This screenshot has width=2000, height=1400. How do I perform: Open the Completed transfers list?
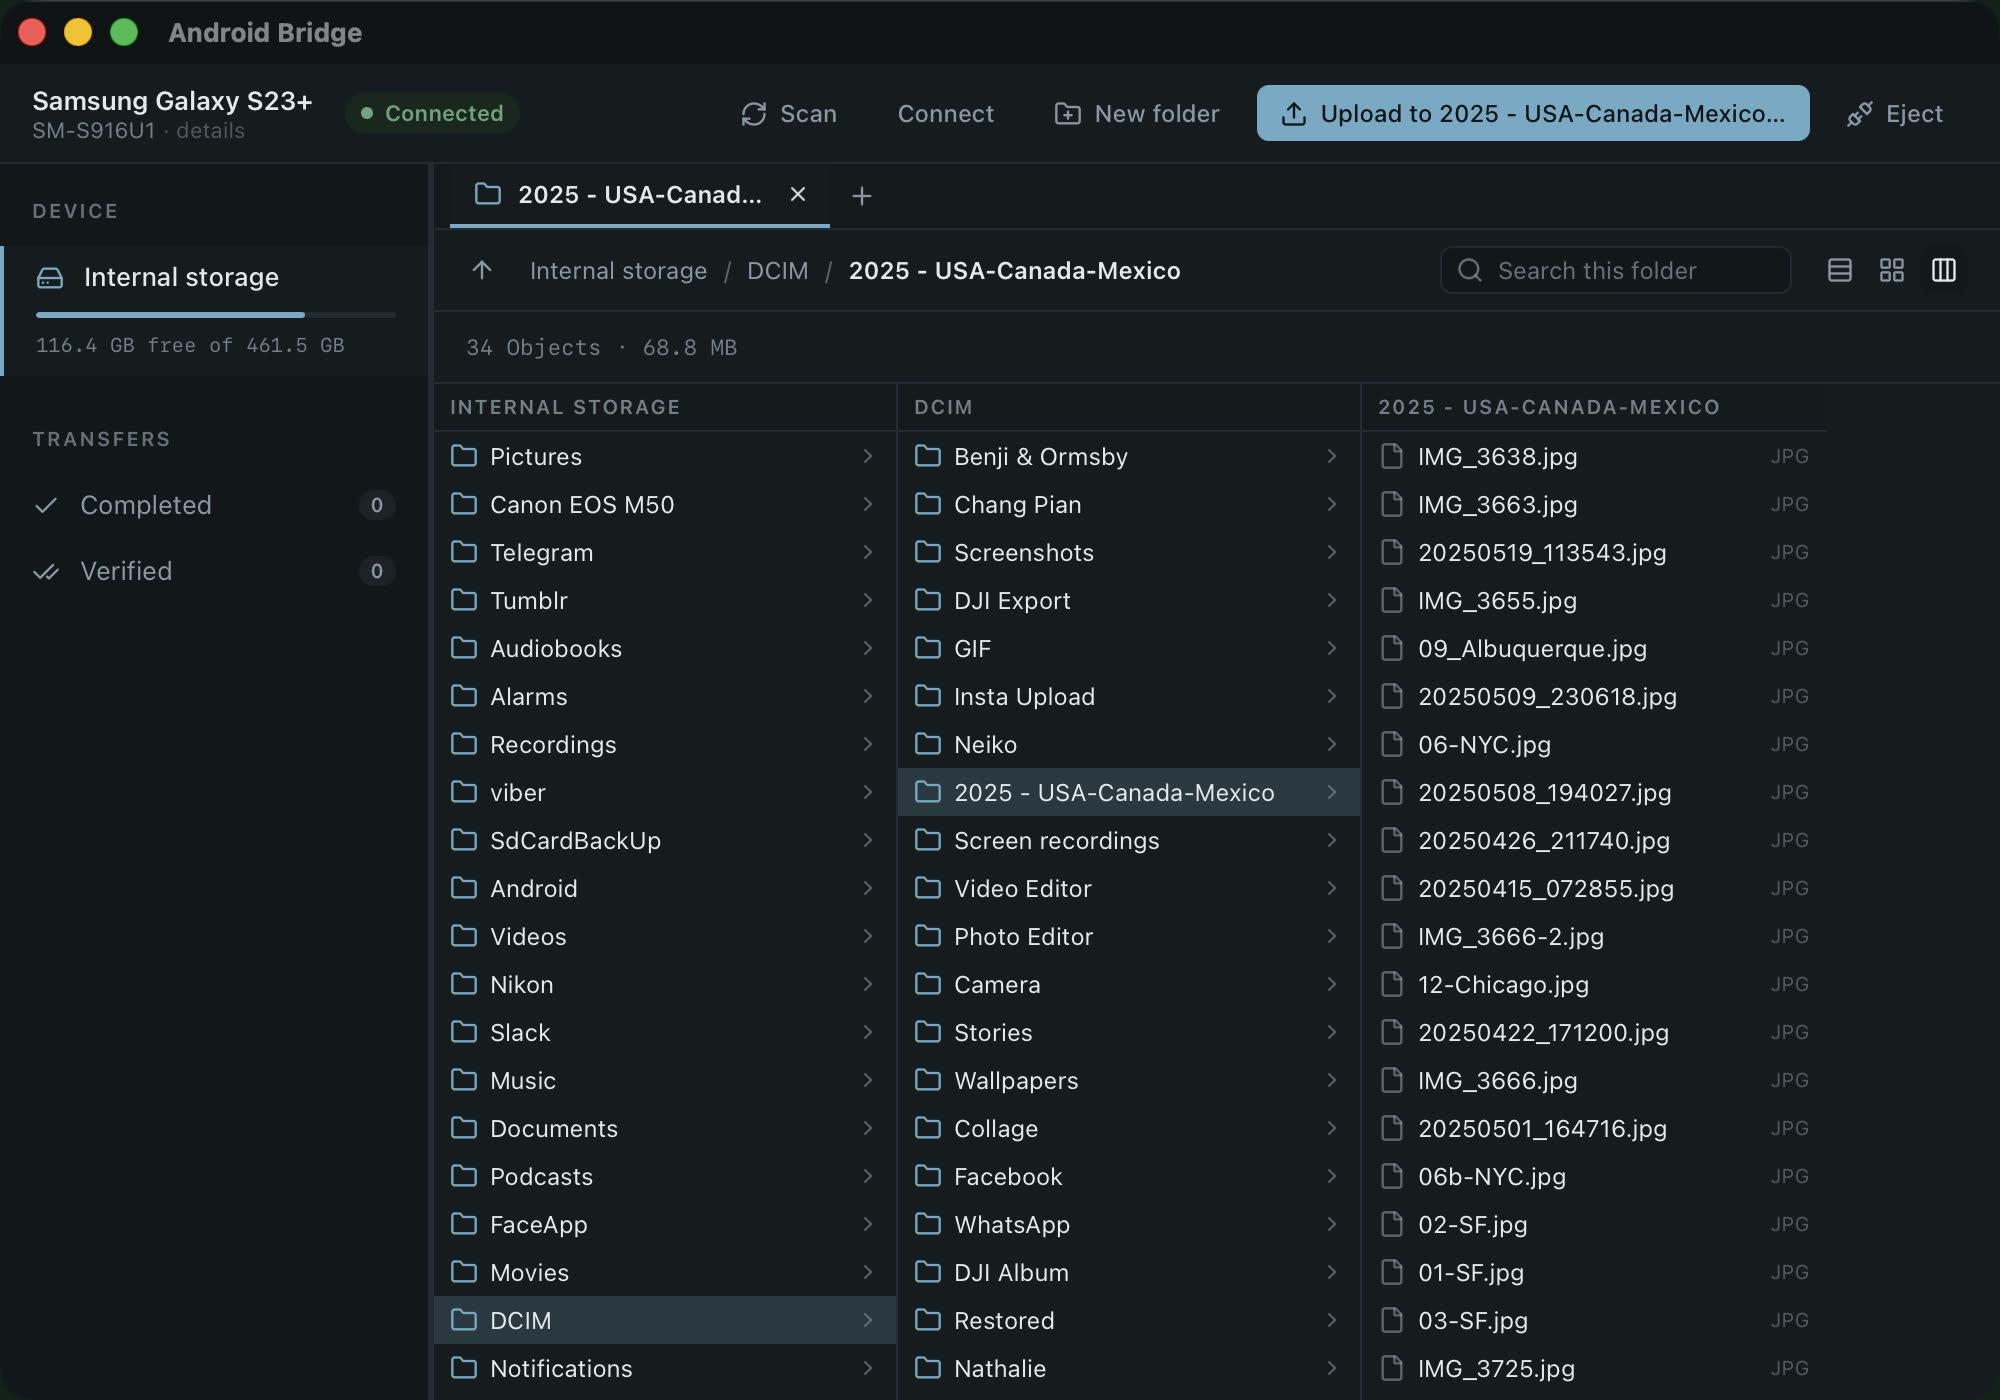click(x=214, y=505)
